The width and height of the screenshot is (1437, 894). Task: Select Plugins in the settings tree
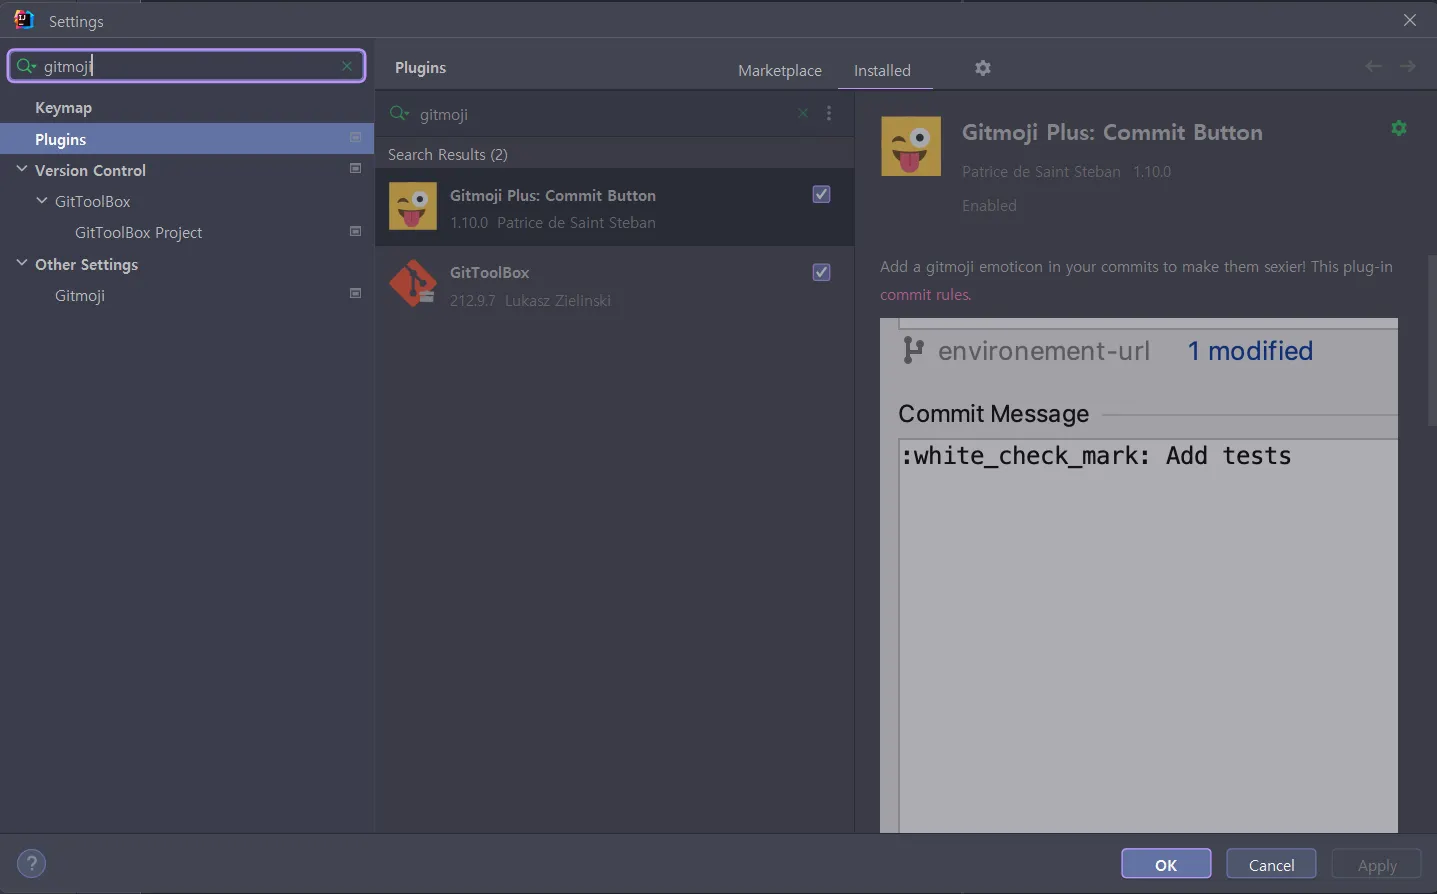pos(187,139)
